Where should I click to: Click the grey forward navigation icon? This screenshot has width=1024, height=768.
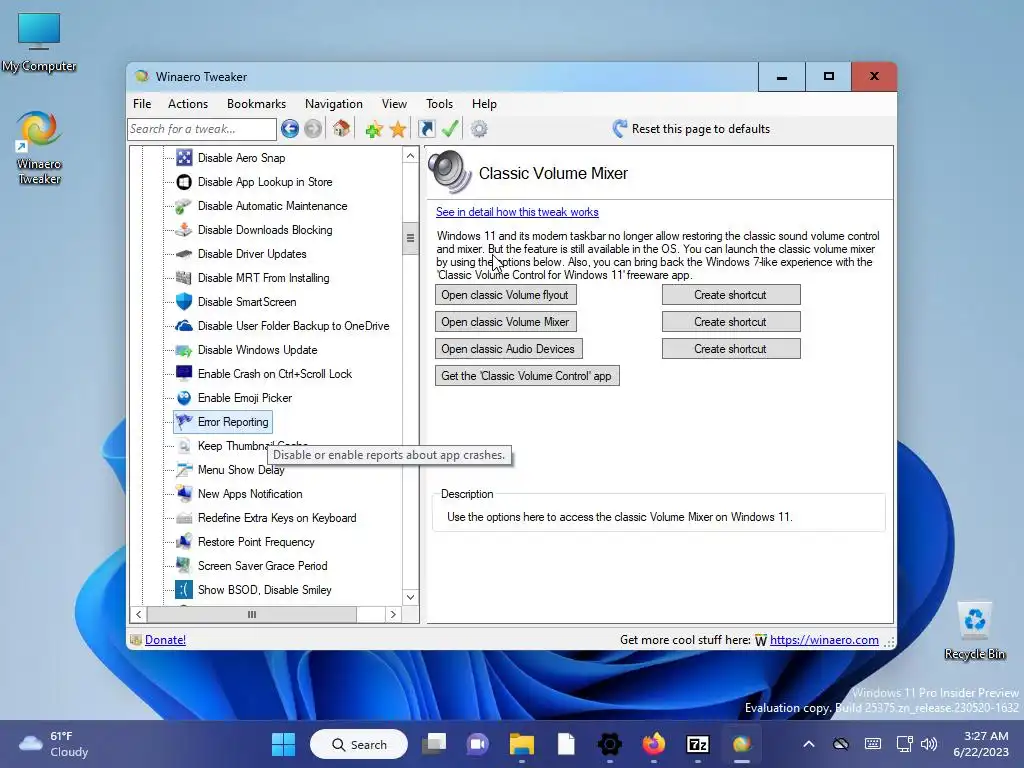[313, 129]
